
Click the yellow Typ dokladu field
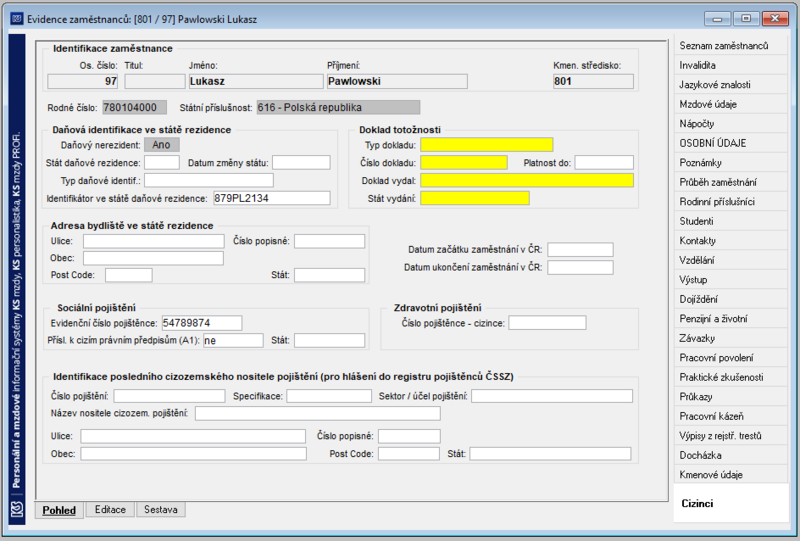(x=487, y=145)
